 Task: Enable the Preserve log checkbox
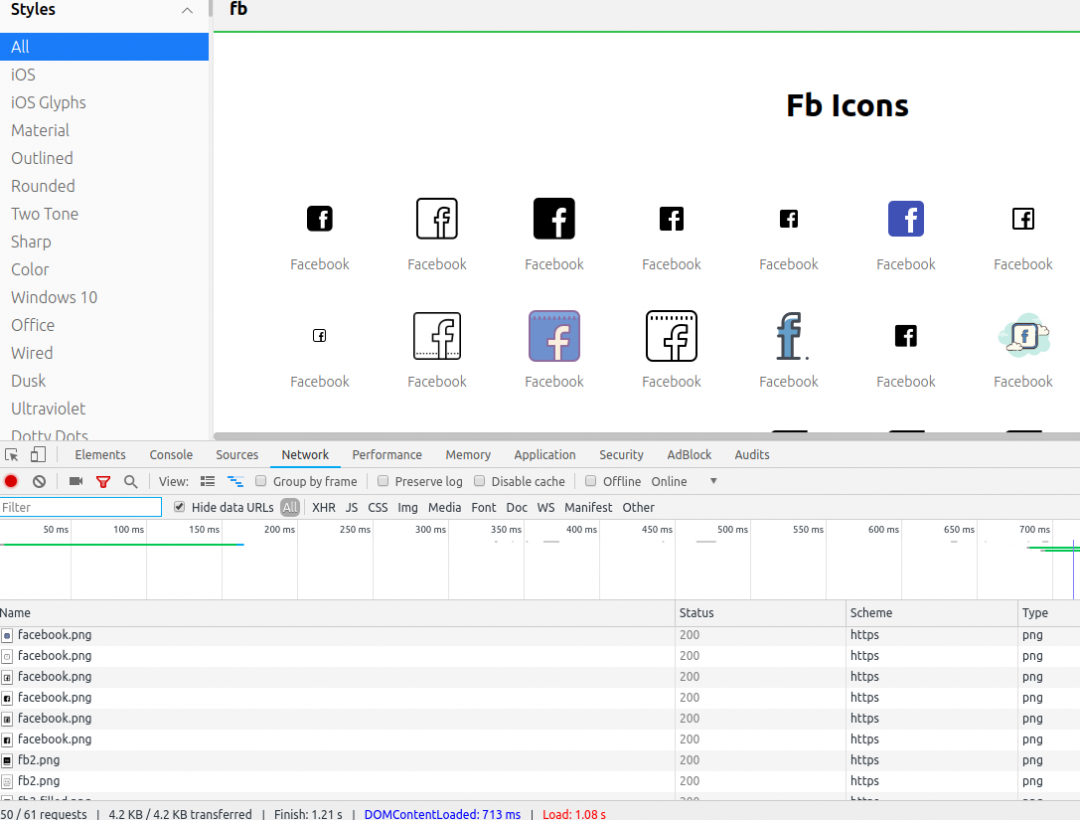383,481
